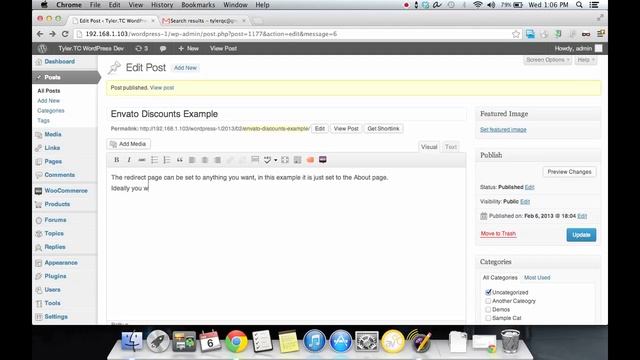640x360 pixels.
Task: Open Spotlight search in the menu bar
Action: [x=579, y=5]
